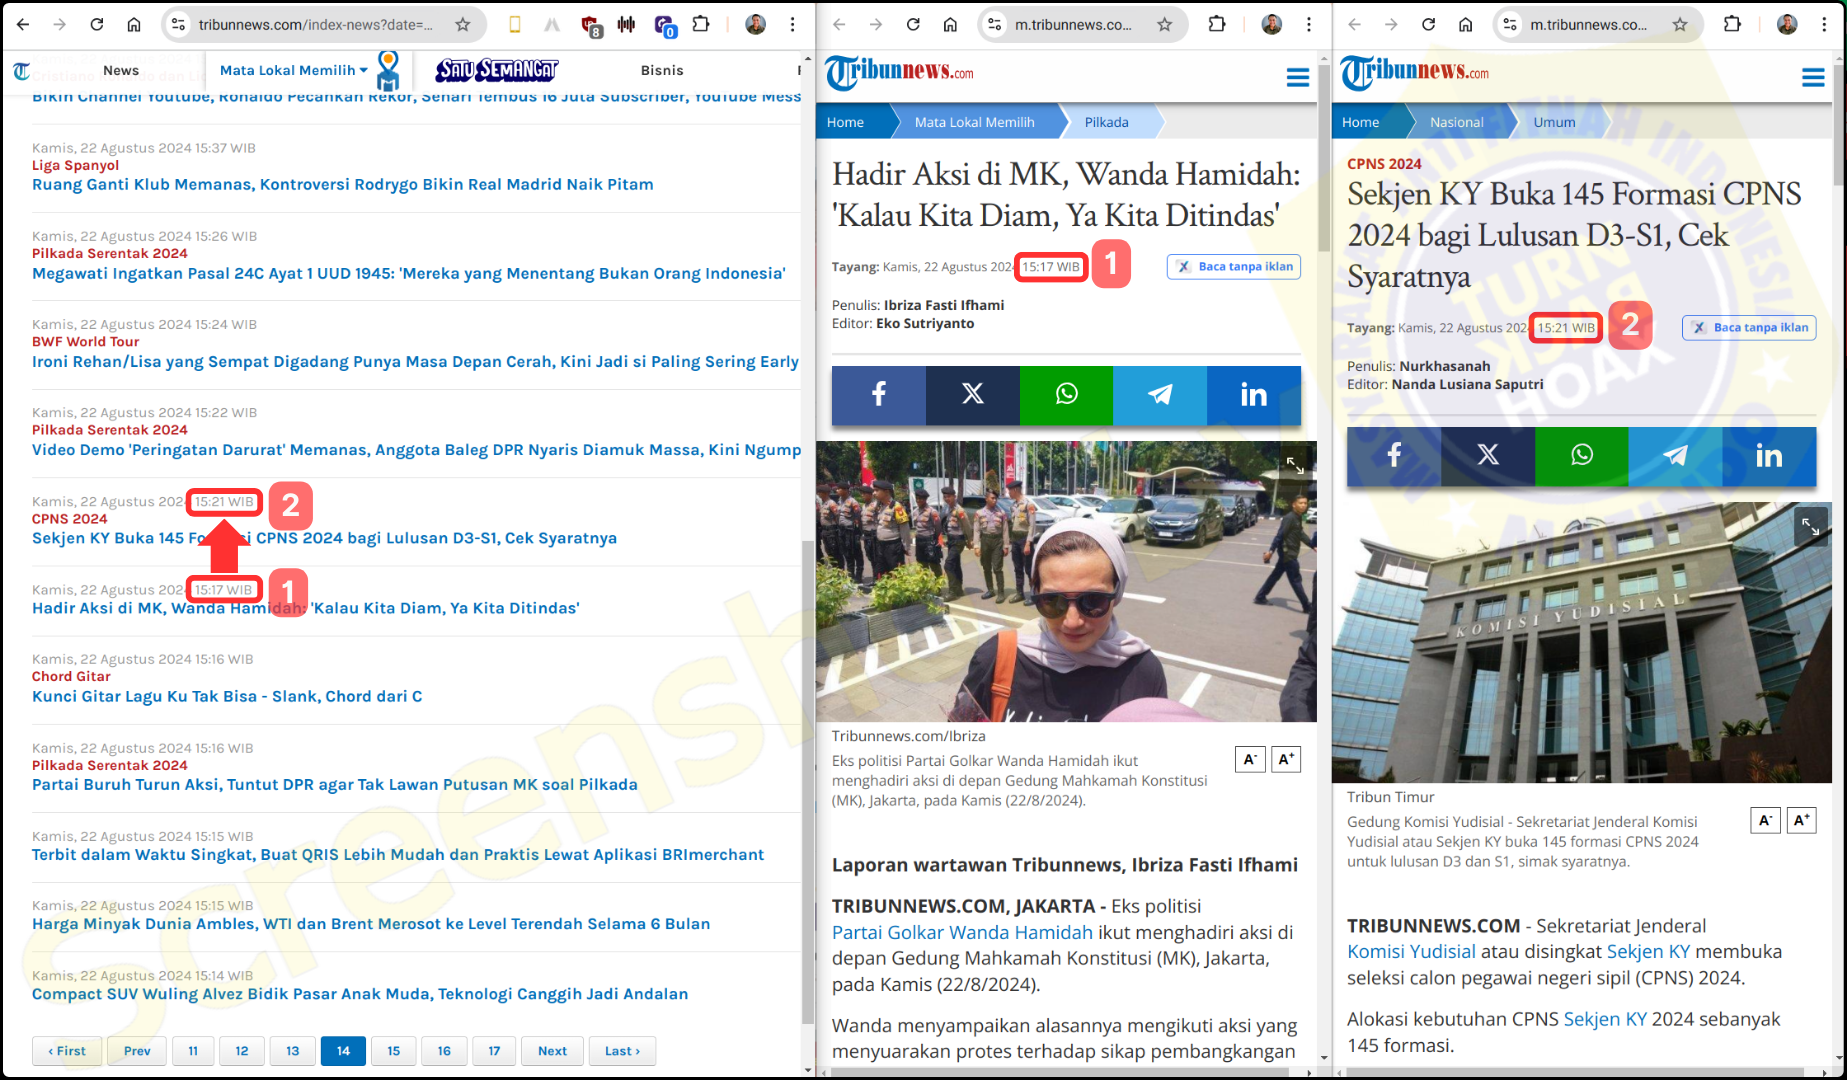Screen dimensions: 1847x1080
Task: Select Mata Lokal Memilih breadcrumb tab
Action: [x=974, y=122]
